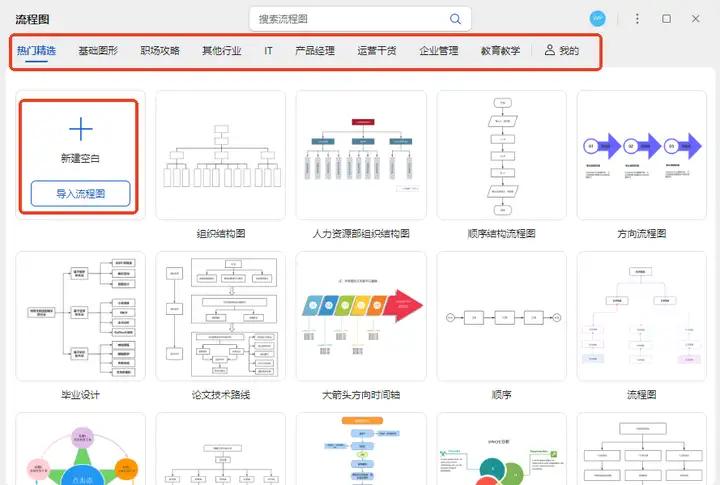The width and height of the screenshot is (720, 485).
Task: Maximize the flowchart window
Action: coord(667,19)
